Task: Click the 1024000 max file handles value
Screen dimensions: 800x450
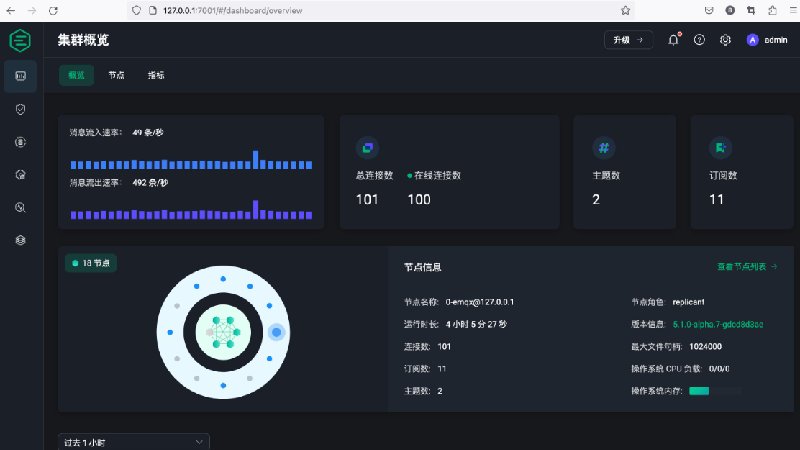Action: [x=706, y=346]
